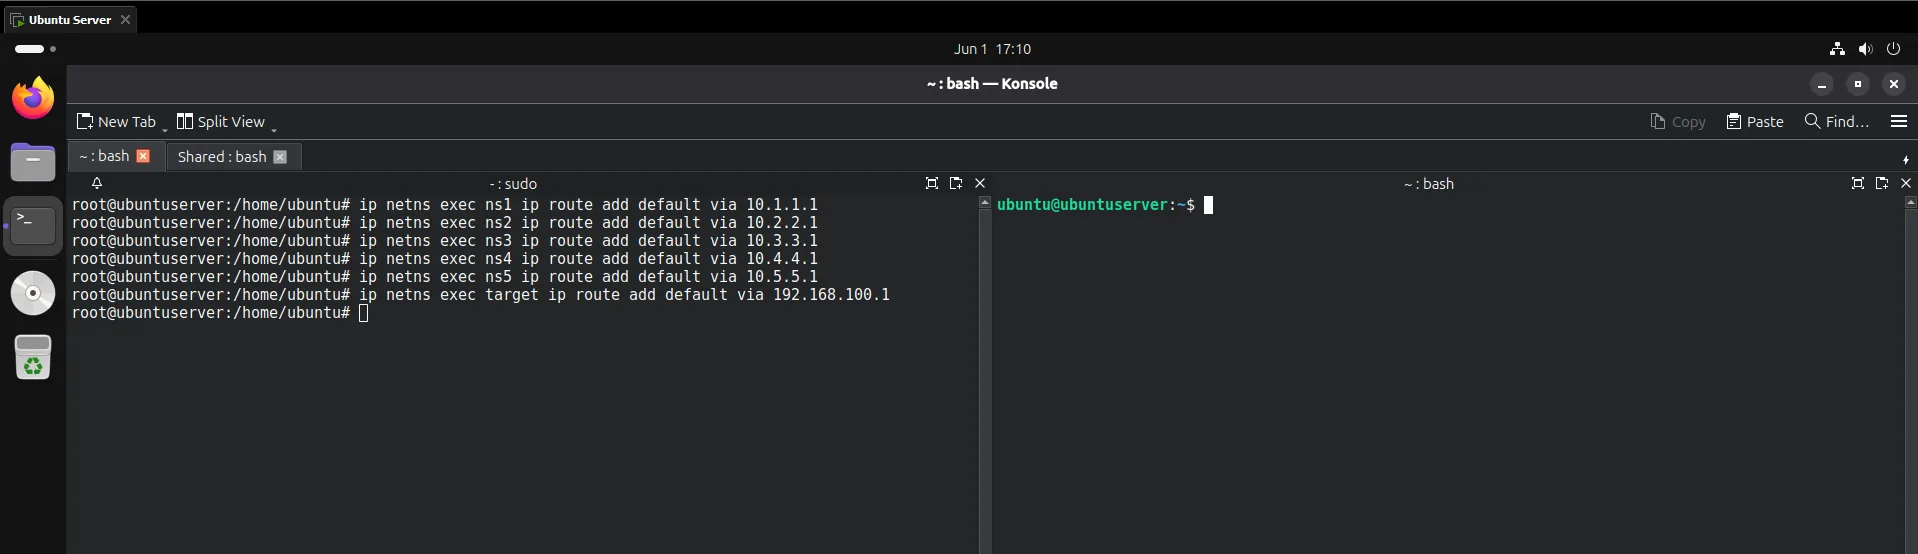Click the '- : sudo' pane title
The height and width of the screenshot is (554, 1918).
(513, 184)
